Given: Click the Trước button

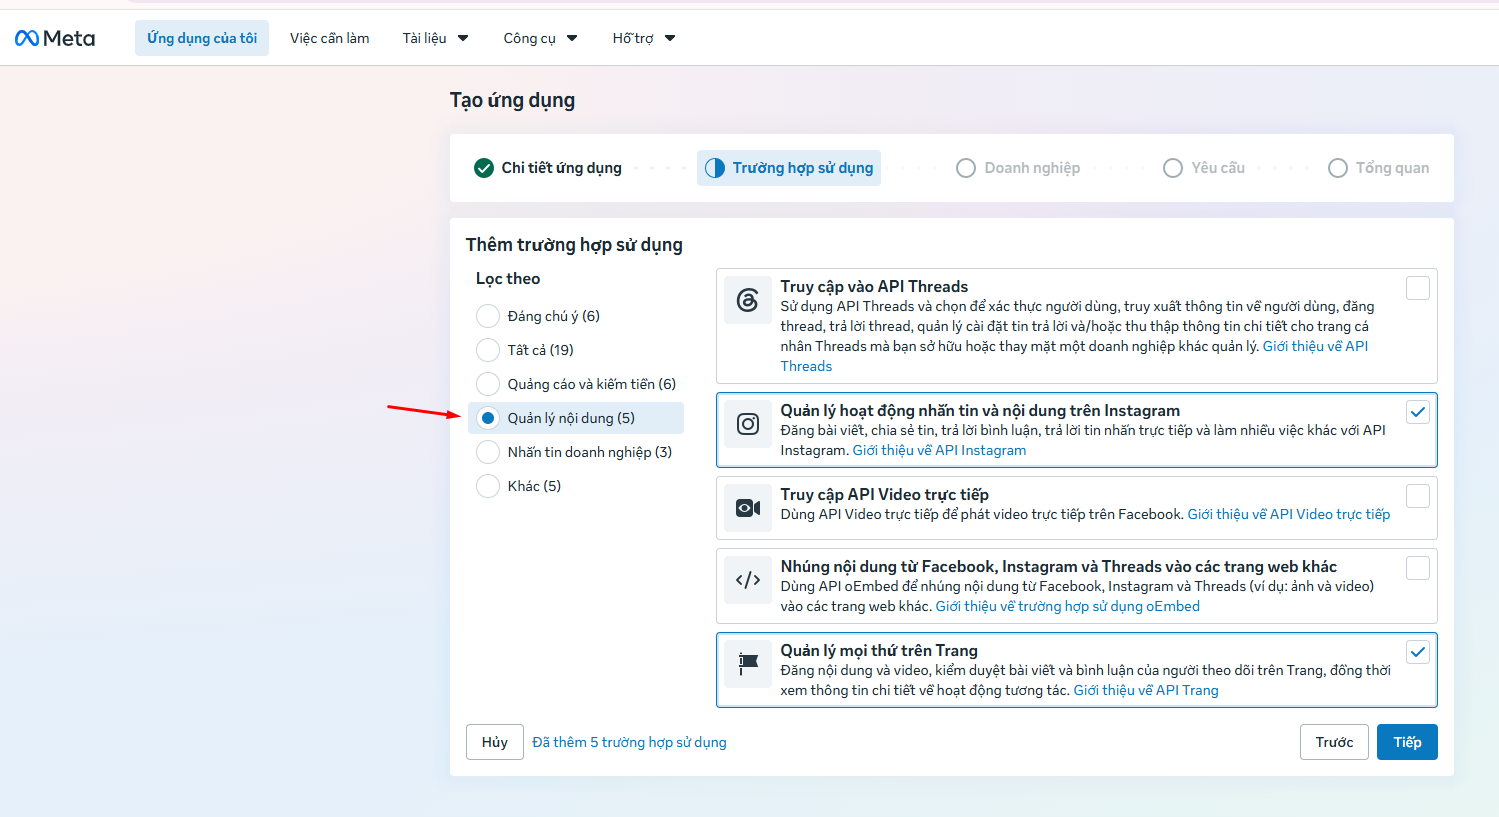Looking at the screenshot, I should coord(1334,742).
